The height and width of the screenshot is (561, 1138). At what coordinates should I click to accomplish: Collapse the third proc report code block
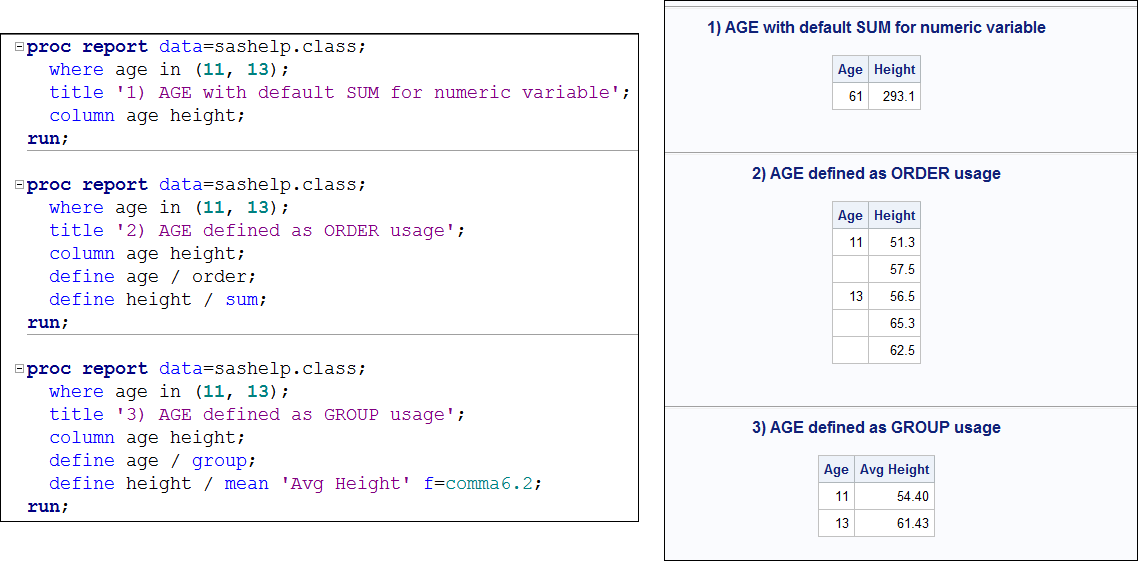coord(20,369)
